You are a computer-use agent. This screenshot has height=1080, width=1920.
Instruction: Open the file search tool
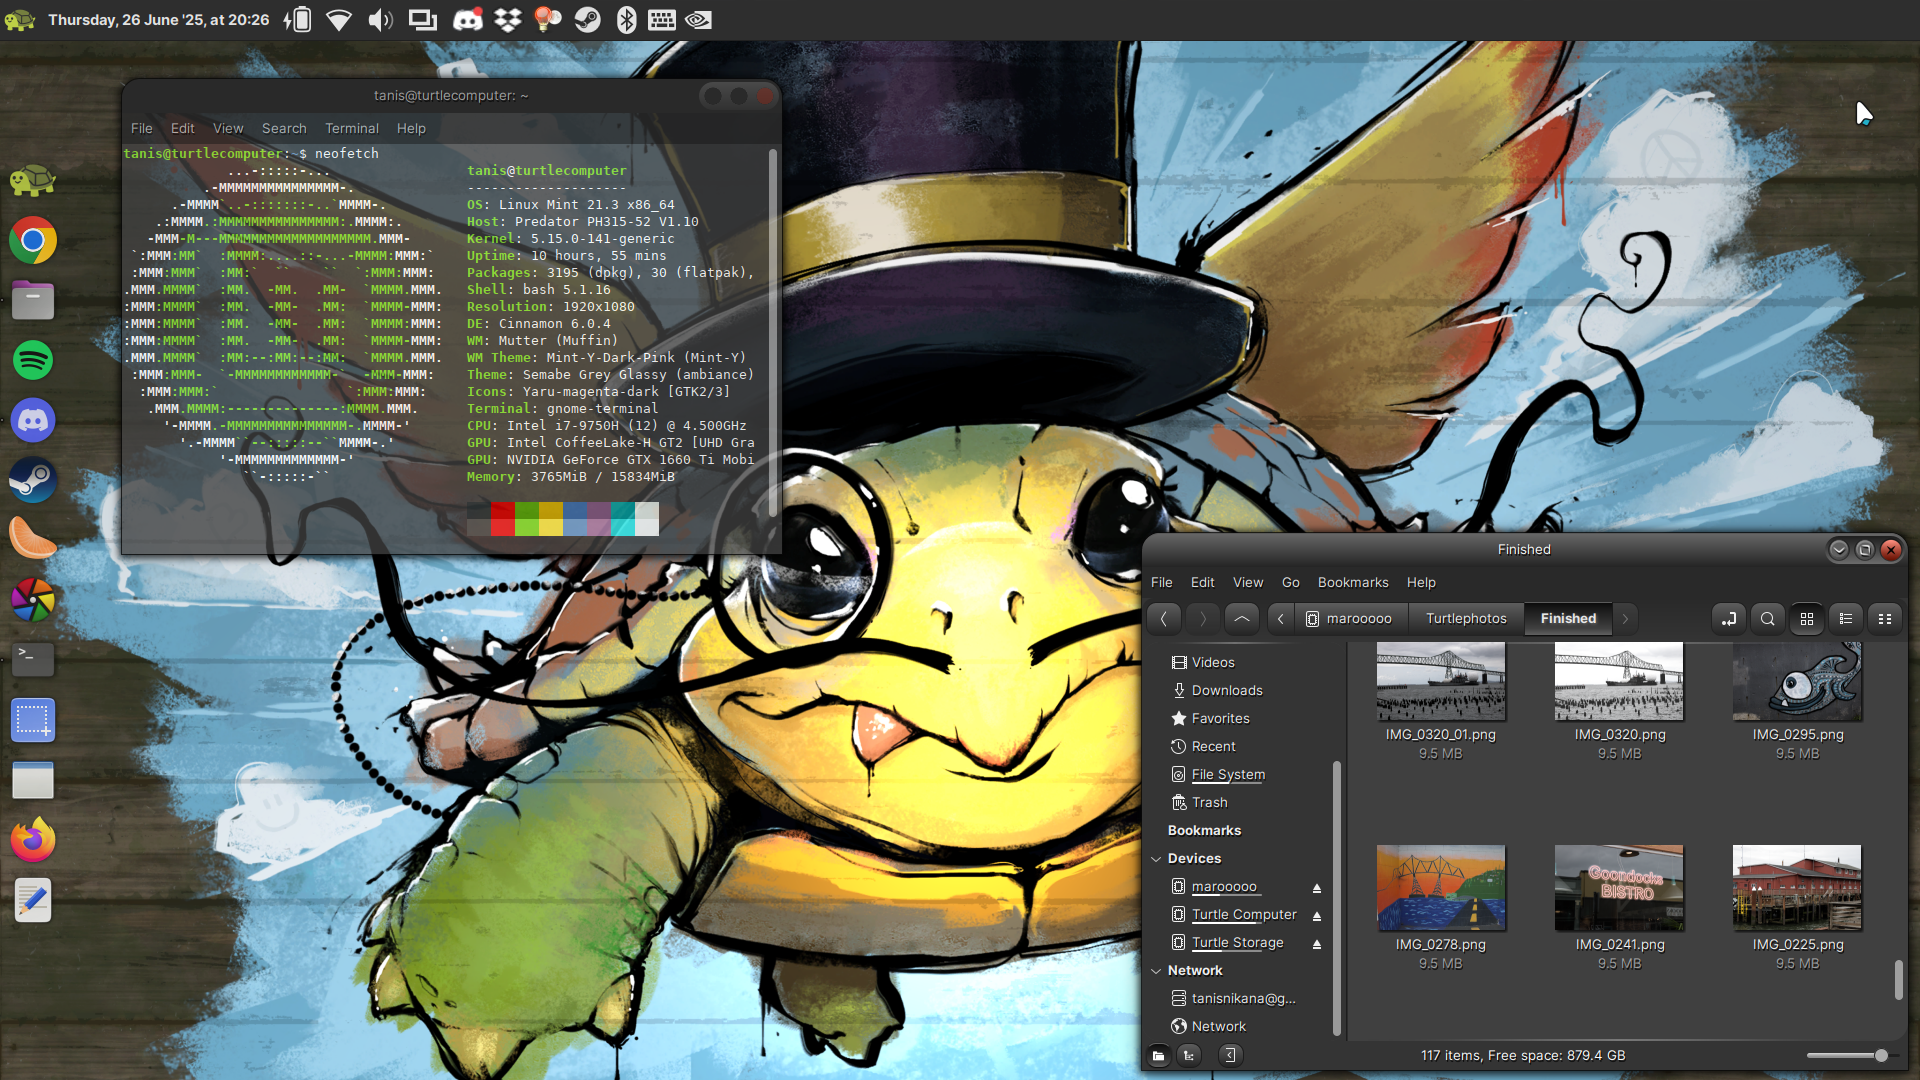(x=1768, y=619)
